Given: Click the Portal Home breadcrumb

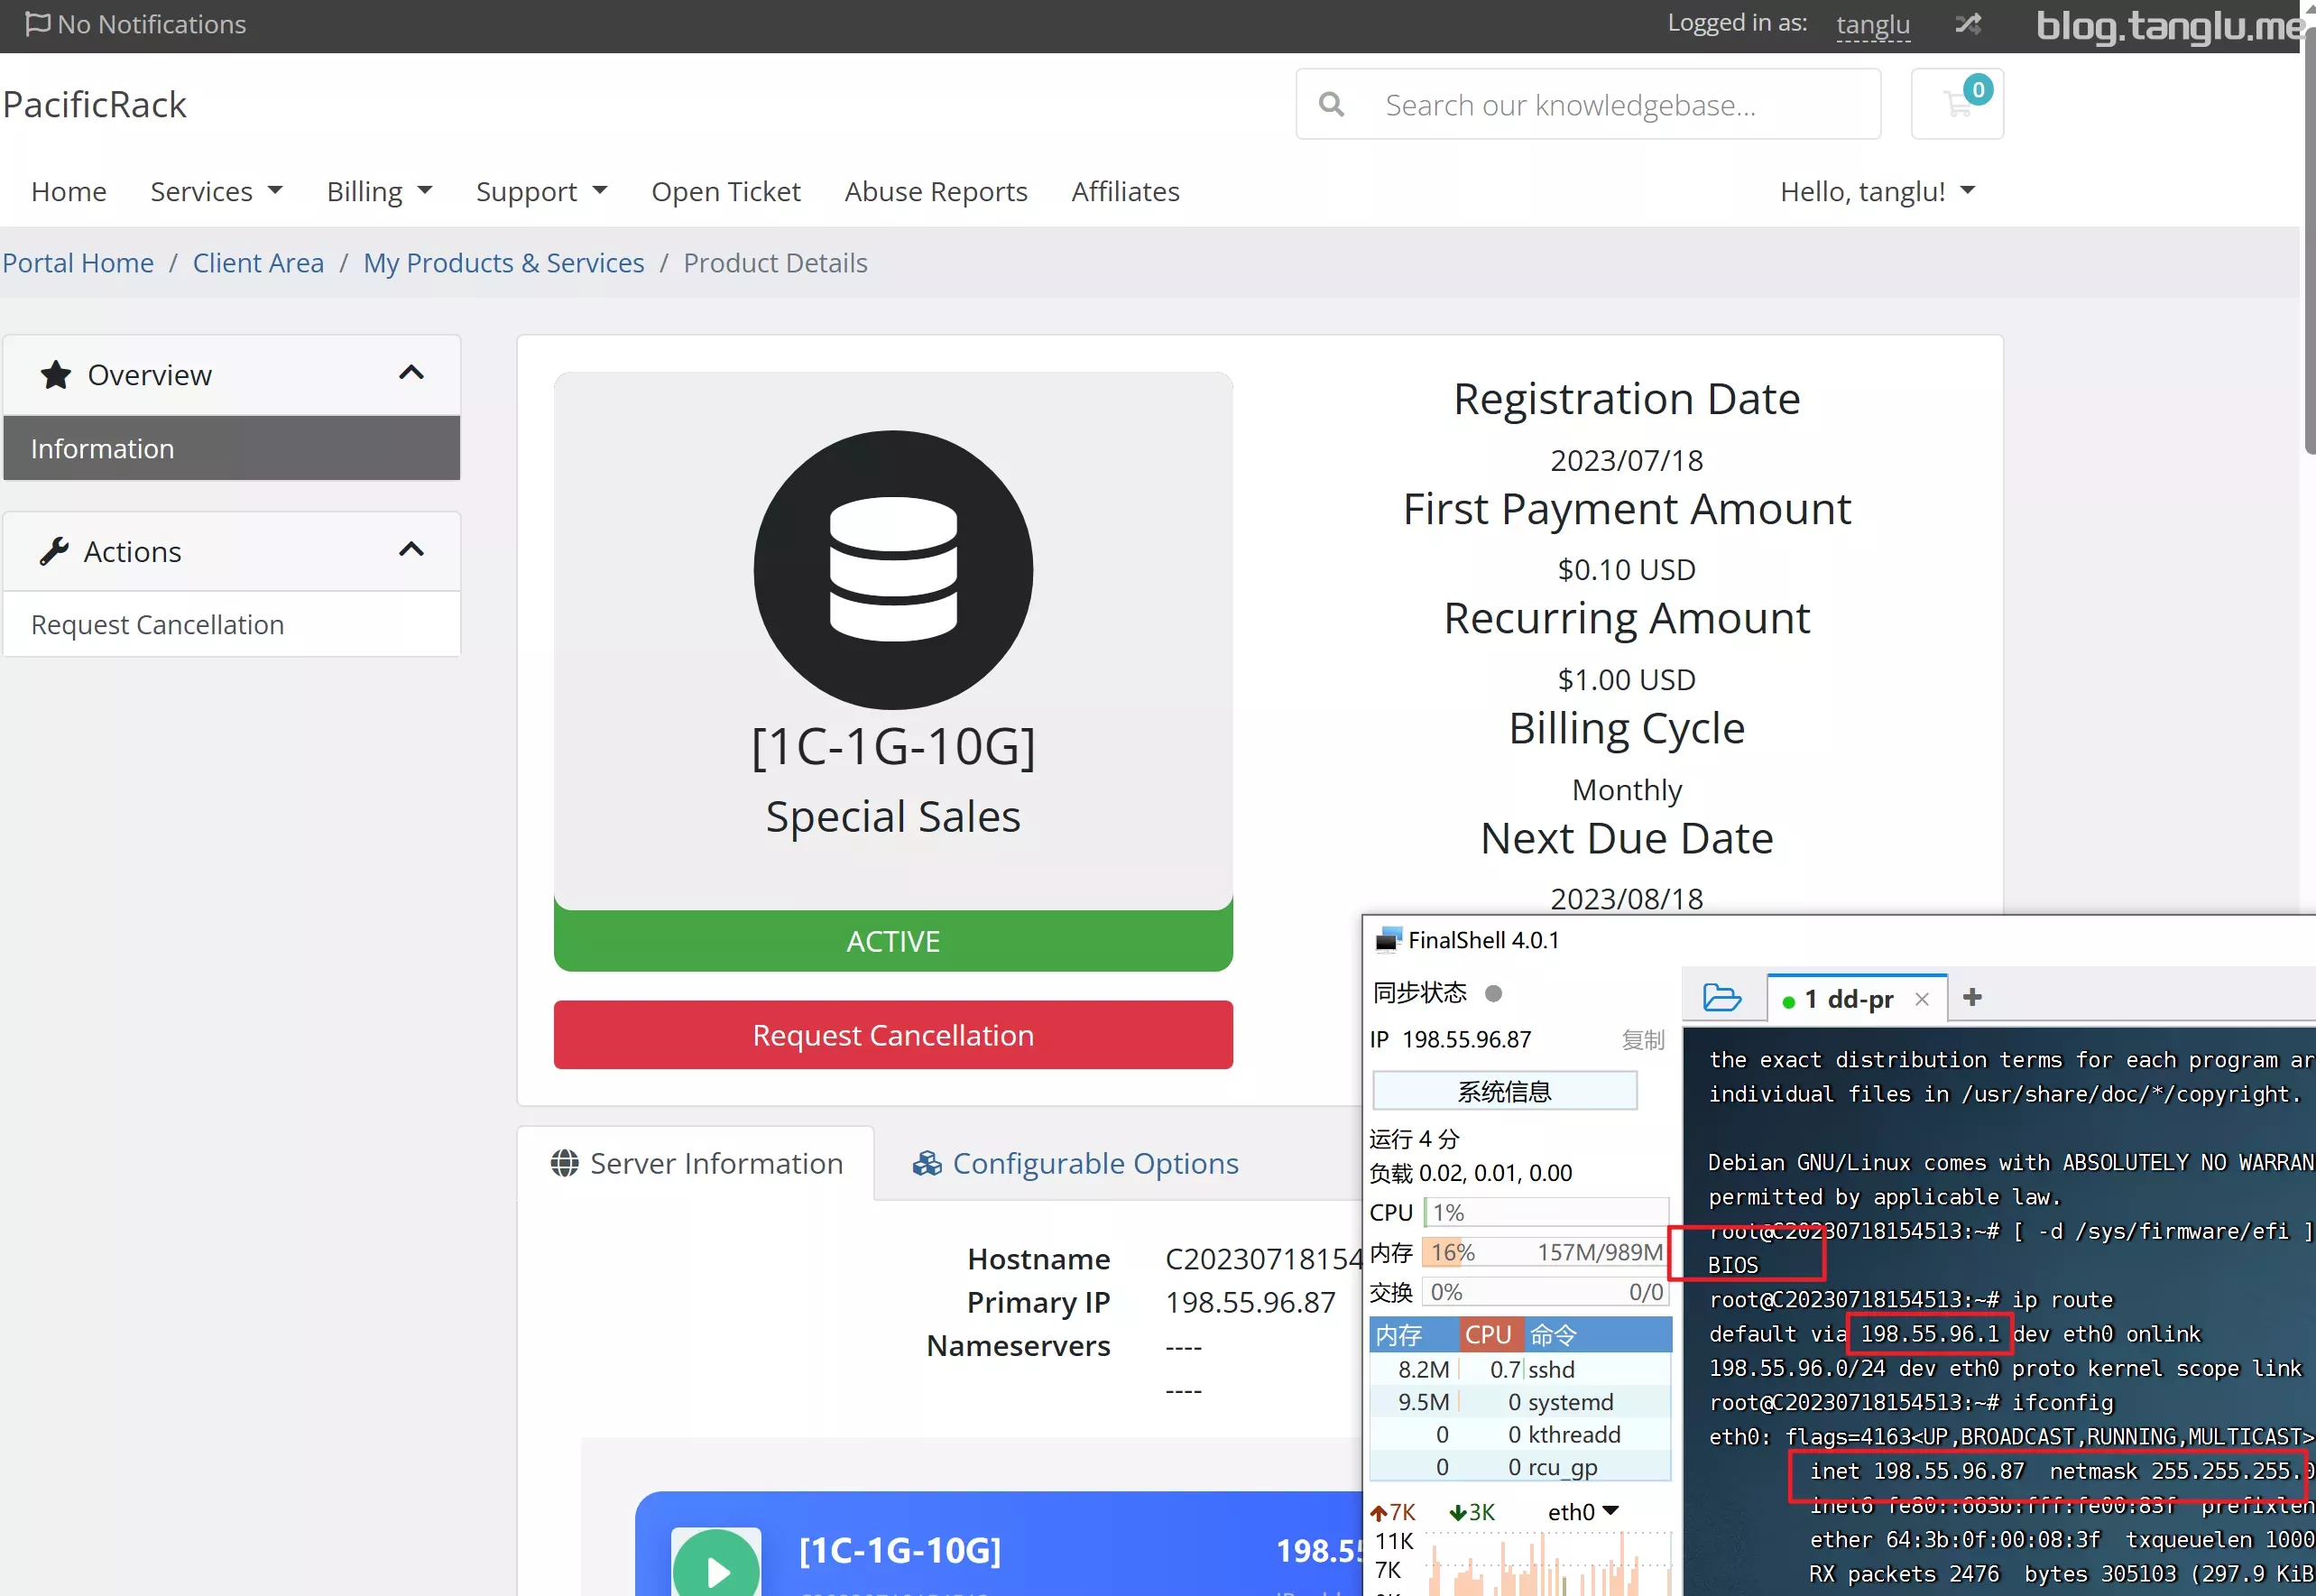Looking at the screenshot, I should tap(77, 262).
